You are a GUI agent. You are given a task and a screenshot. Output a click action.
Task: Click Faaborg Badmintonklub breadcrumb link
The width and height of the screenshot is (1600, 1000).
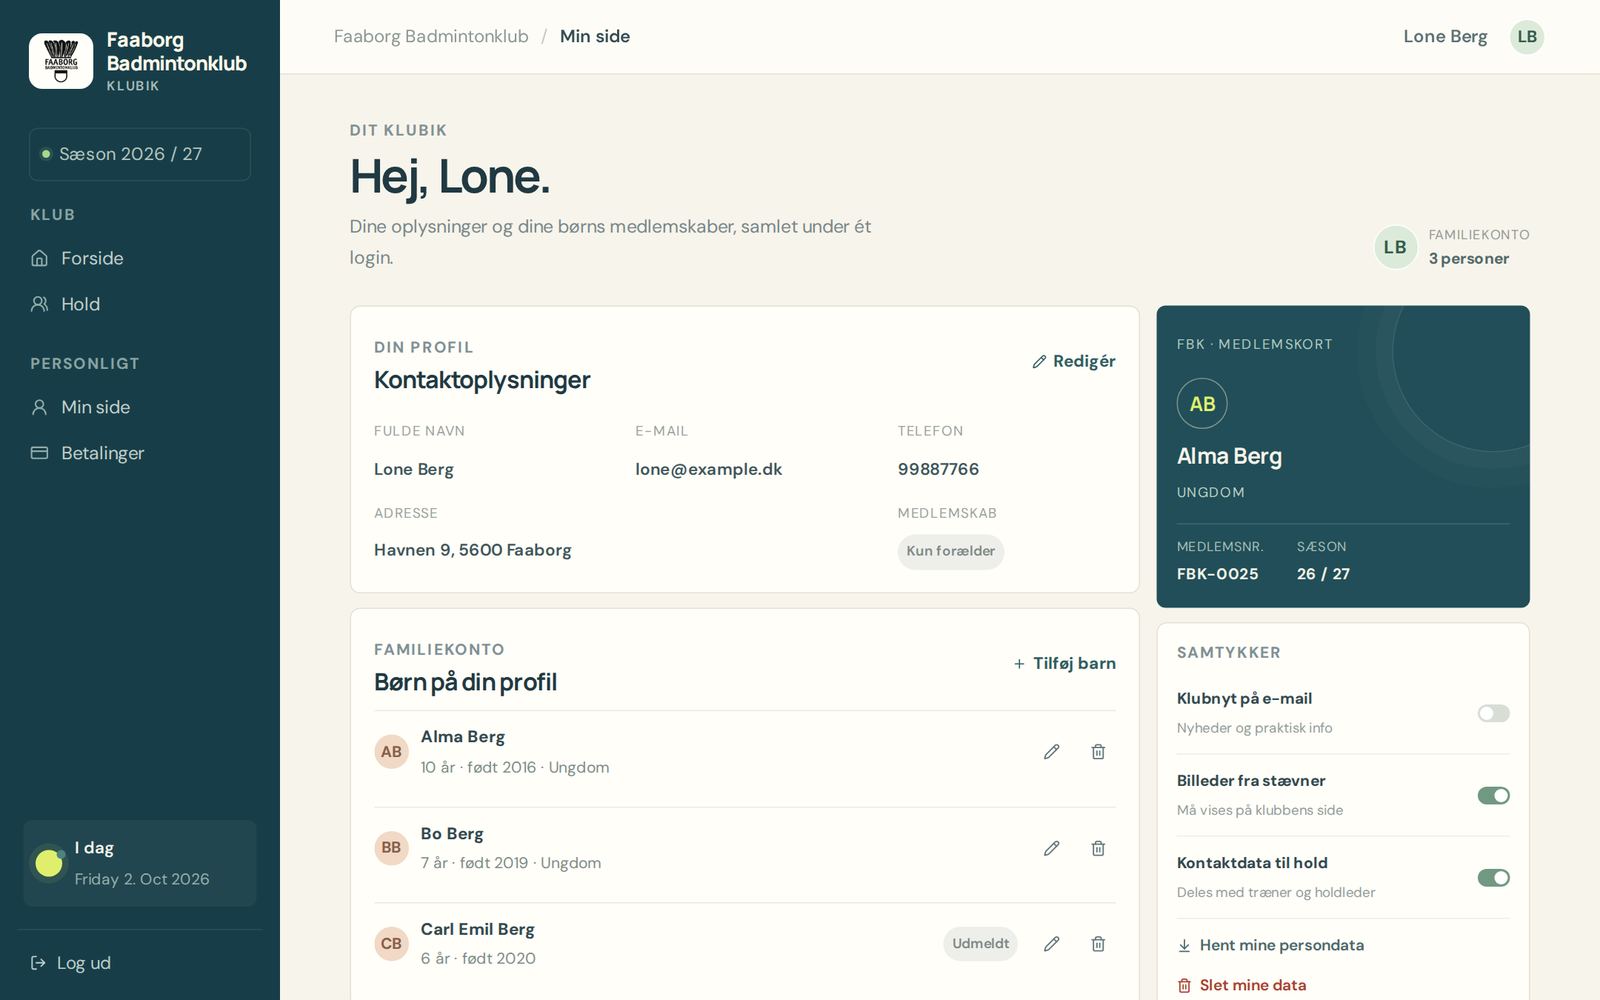tap(431, 36)
